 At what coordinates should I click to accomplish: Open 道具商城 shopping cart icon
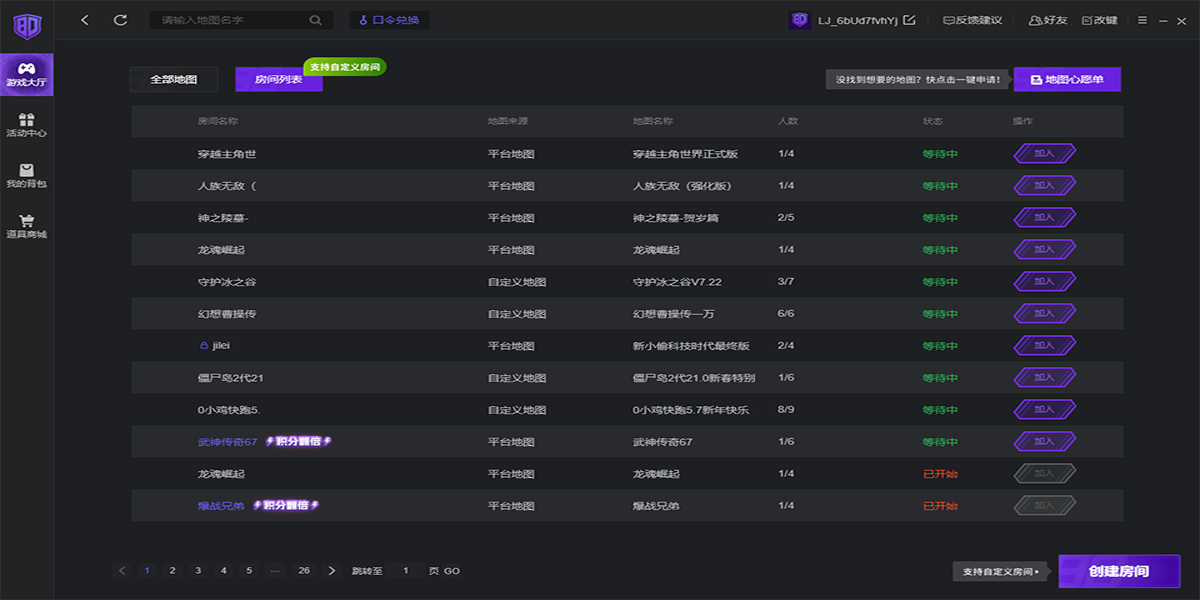(27, 226)
